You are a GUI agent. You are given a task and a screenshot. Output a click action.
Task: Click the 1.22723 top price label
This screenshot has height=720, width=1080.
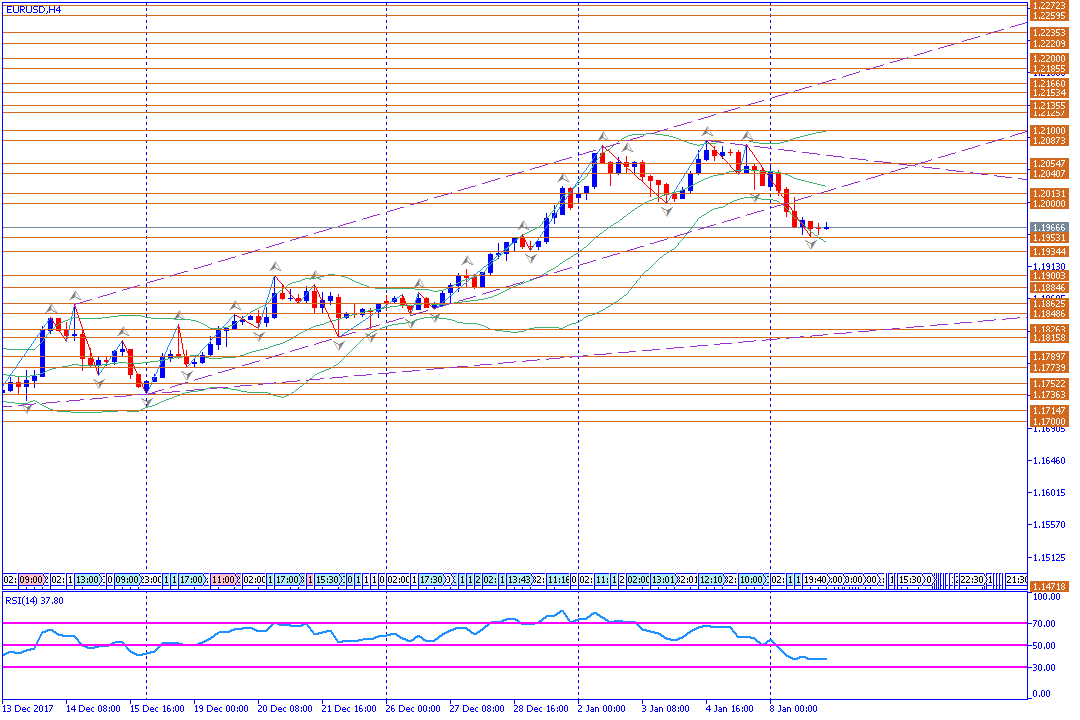pyautogui.click(x=1048, y=5)
